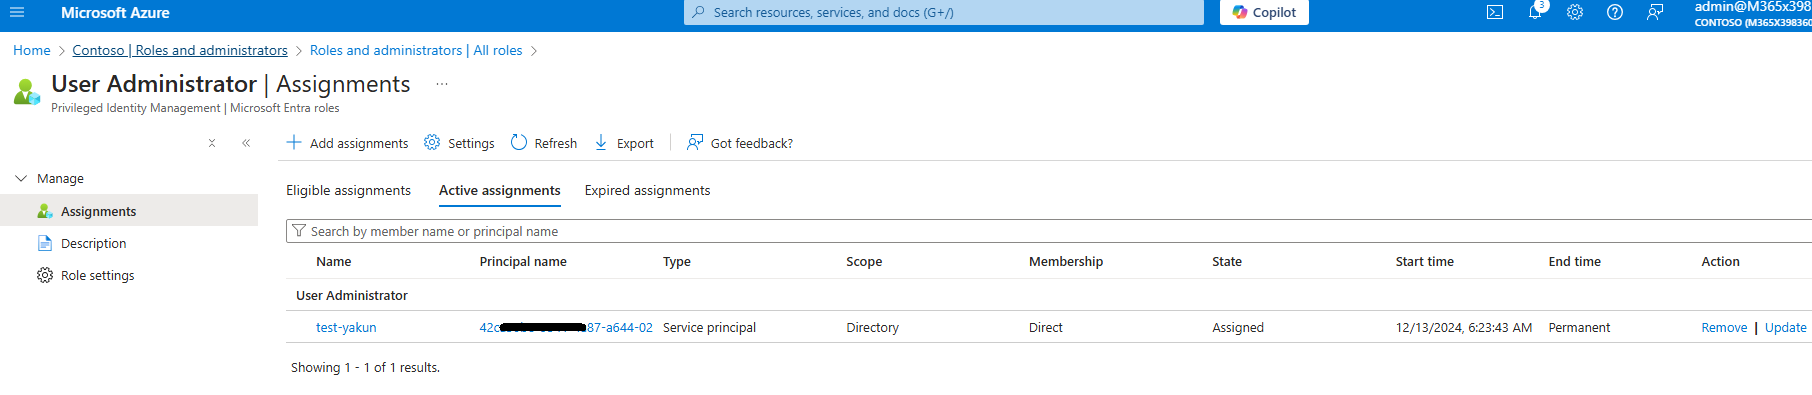
Task: Open the notifications bell
Action: tap(1535, 12)
